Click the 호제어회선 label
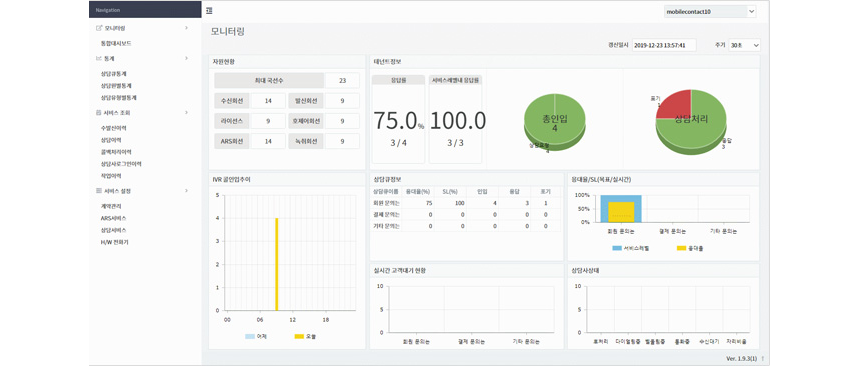The width and height of the screenshot is (860, 366). (305, 121)
